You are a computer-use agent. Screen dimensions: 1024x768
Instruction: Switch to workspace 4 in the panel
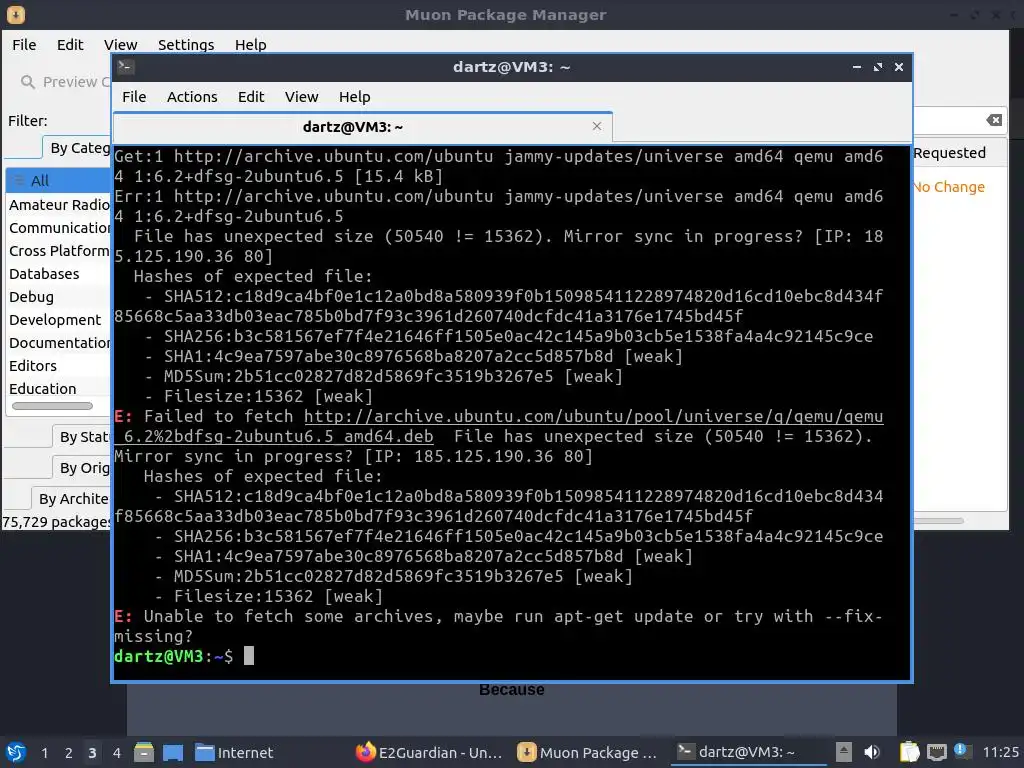pyautogui.click(x=116, y=753)
